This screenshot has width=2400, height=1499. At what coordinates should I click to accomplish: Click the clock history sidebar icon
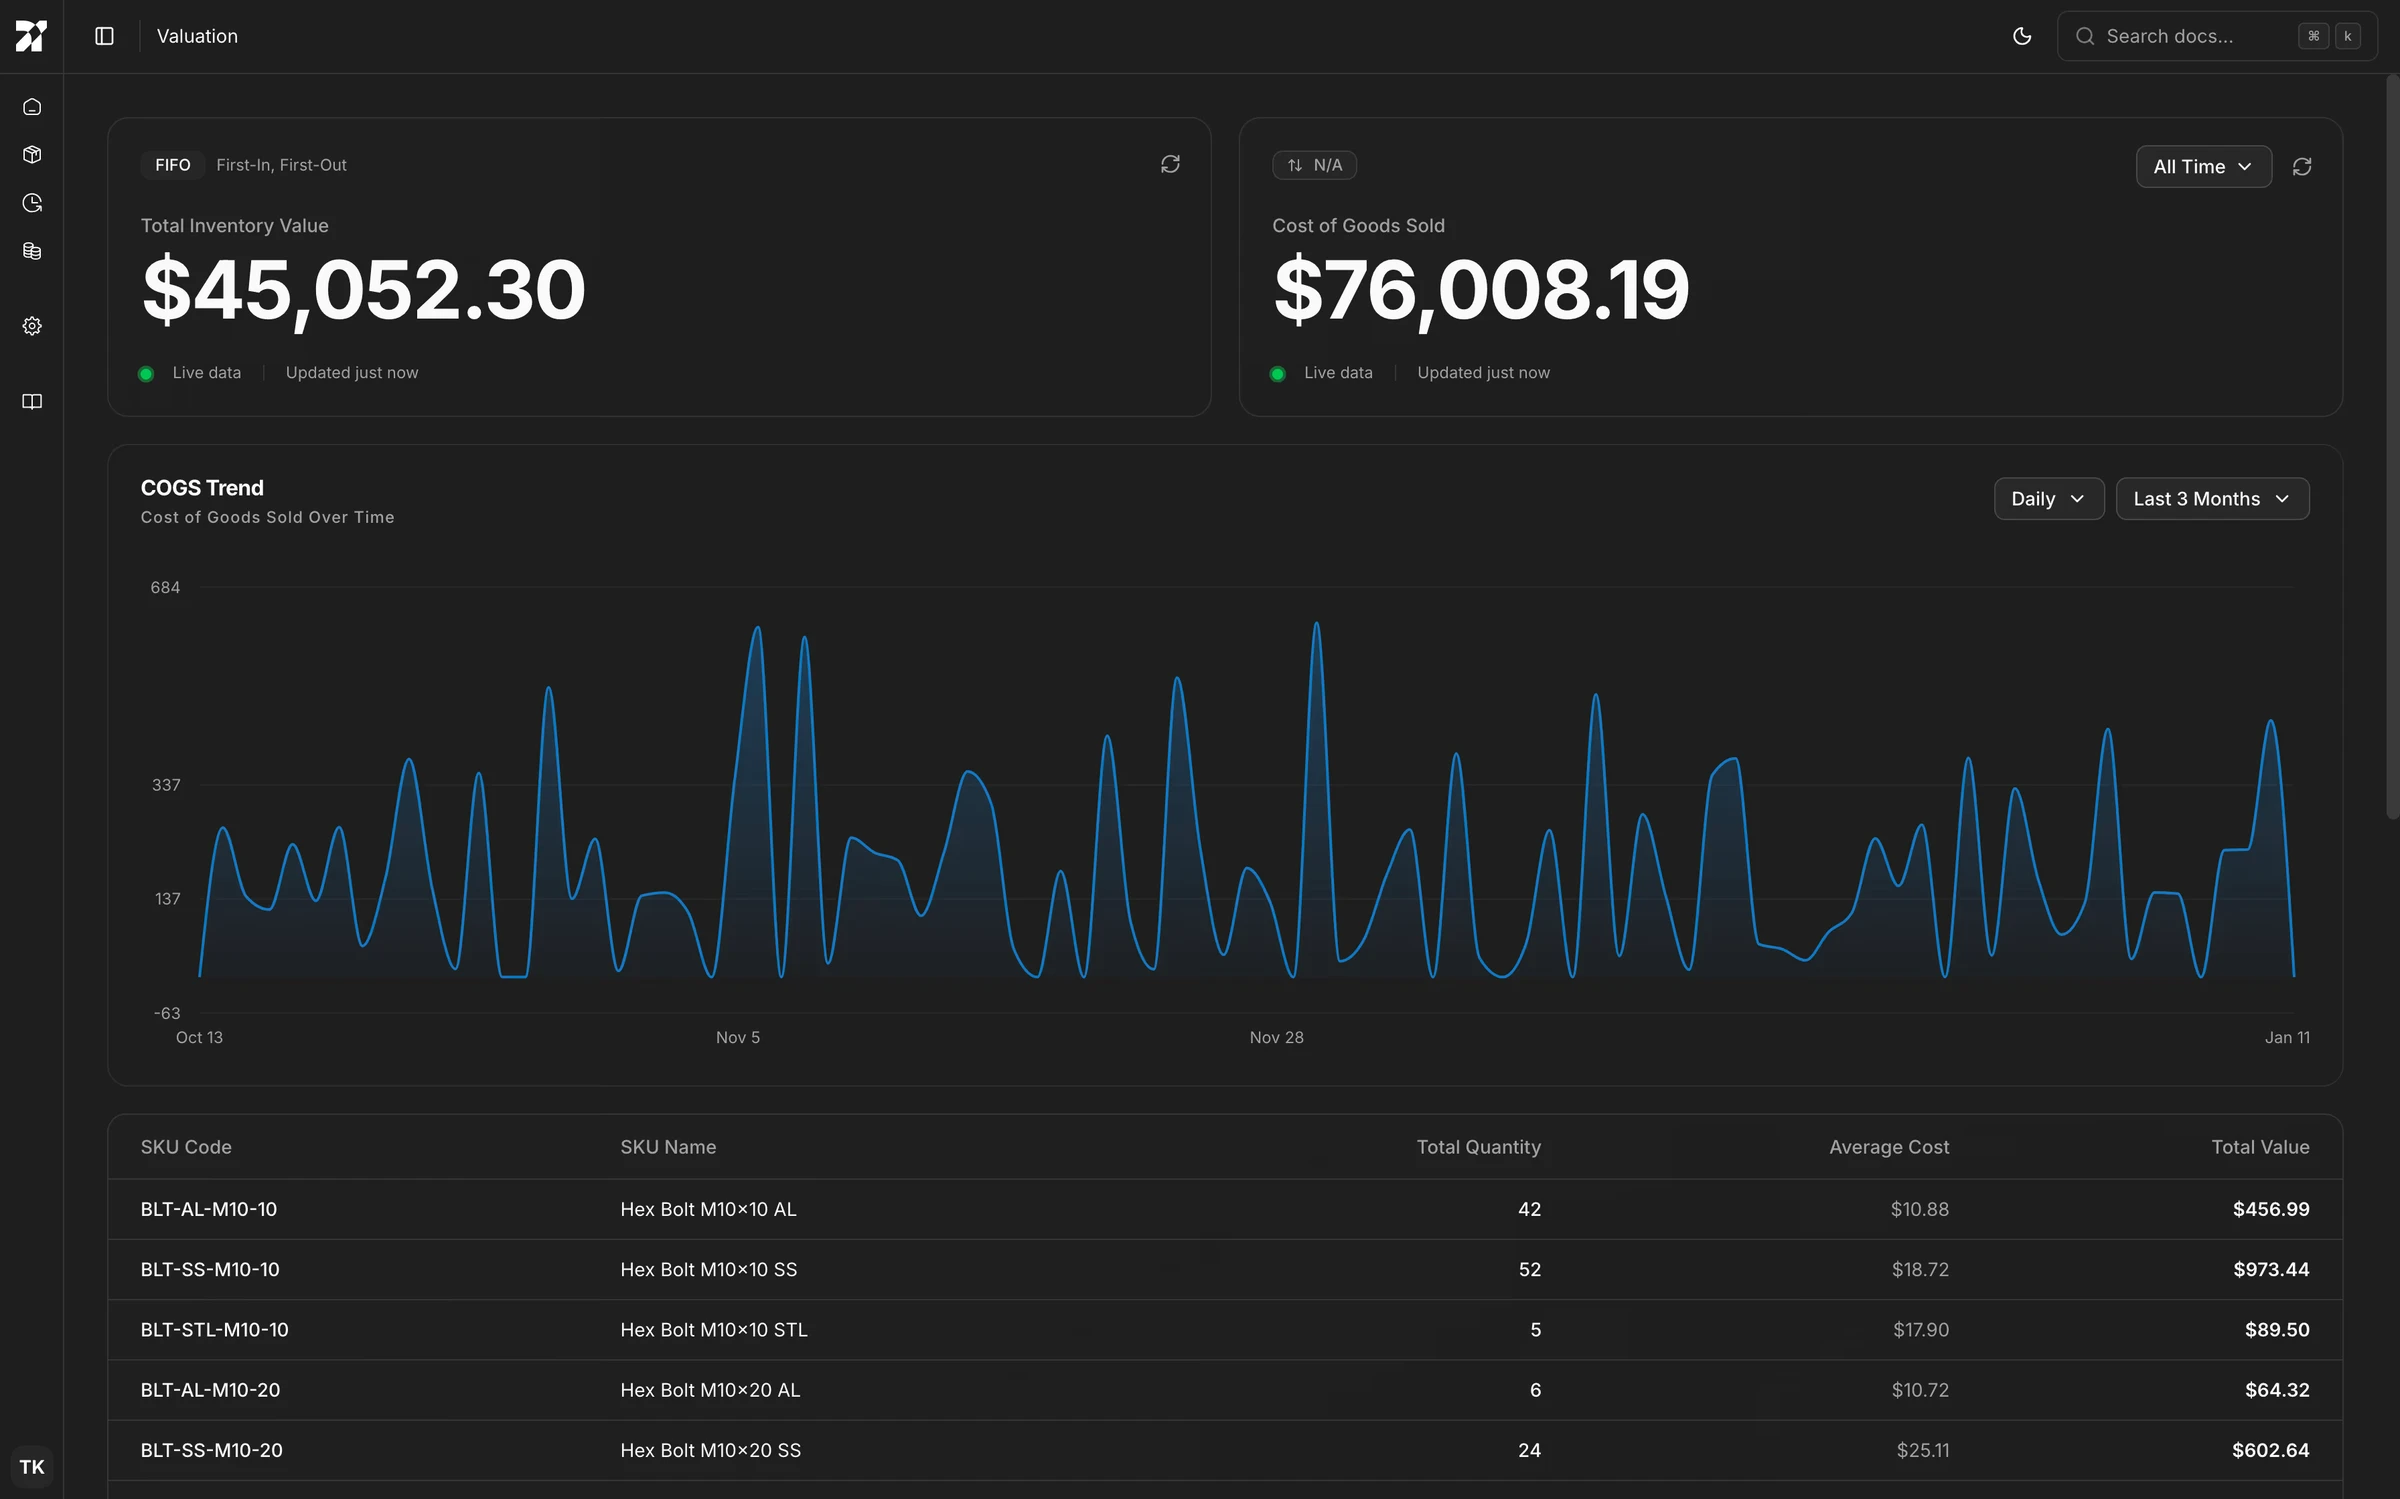[x=32, y=203]
